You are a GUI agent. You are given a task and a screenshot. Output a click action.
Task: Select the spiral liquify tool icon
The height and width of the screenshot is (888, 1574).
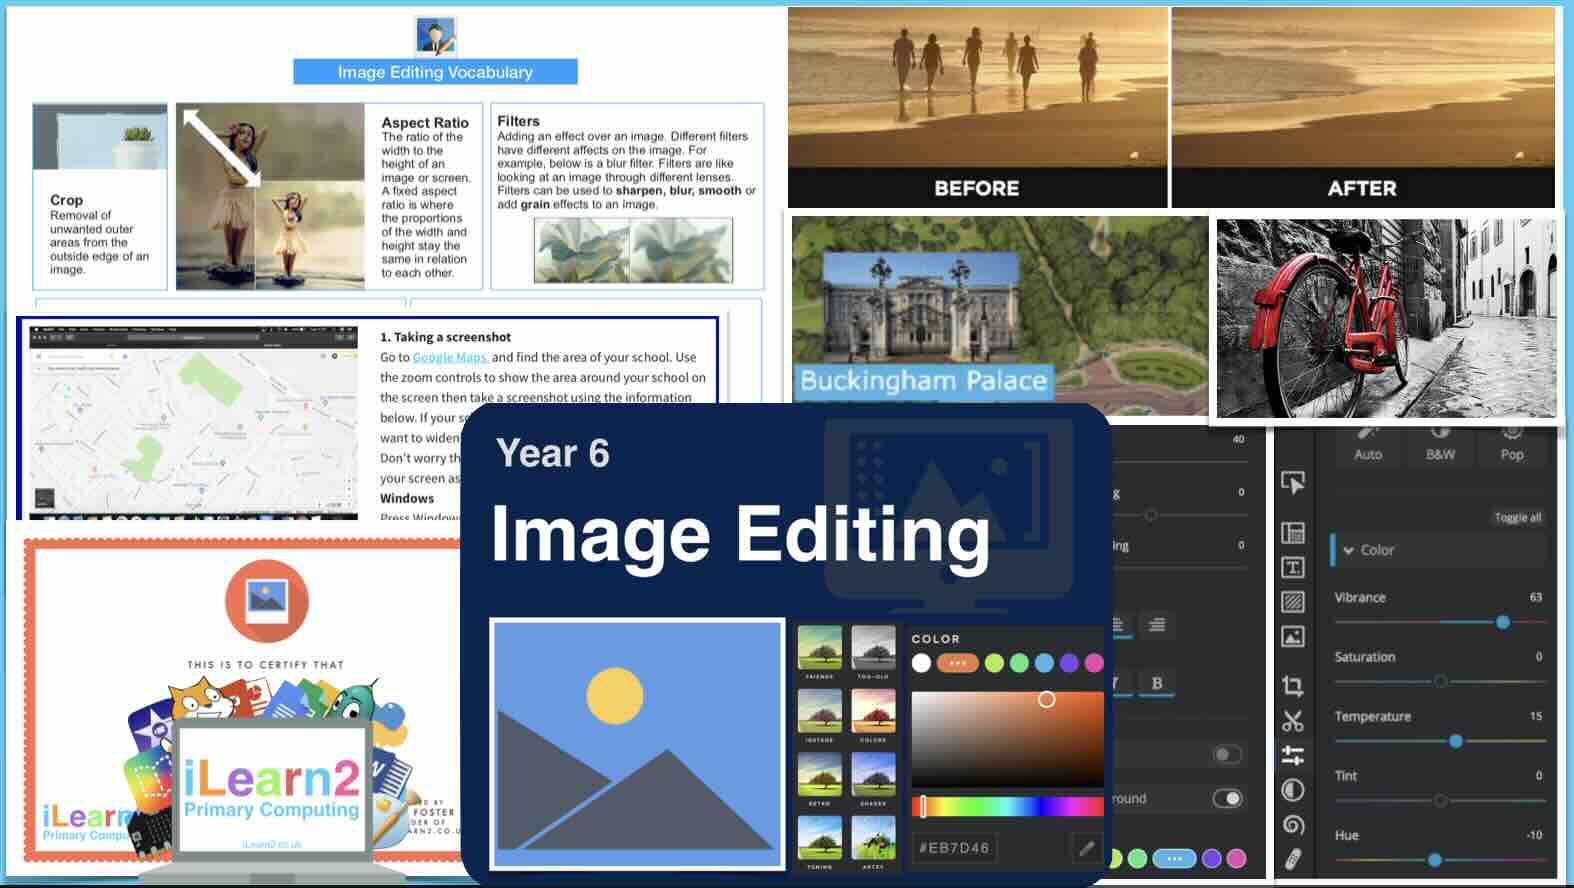coord(1292,825)
